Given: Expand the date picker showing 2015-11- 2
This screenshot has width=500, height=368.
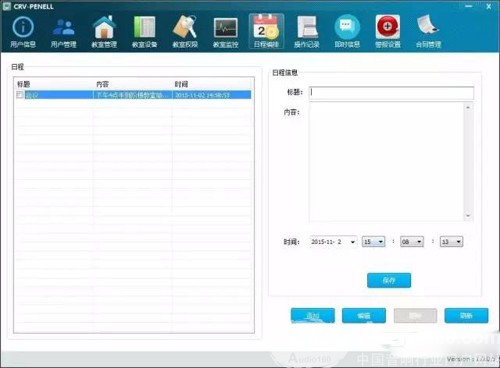Looking at the screenshot, I should point(353,242).
